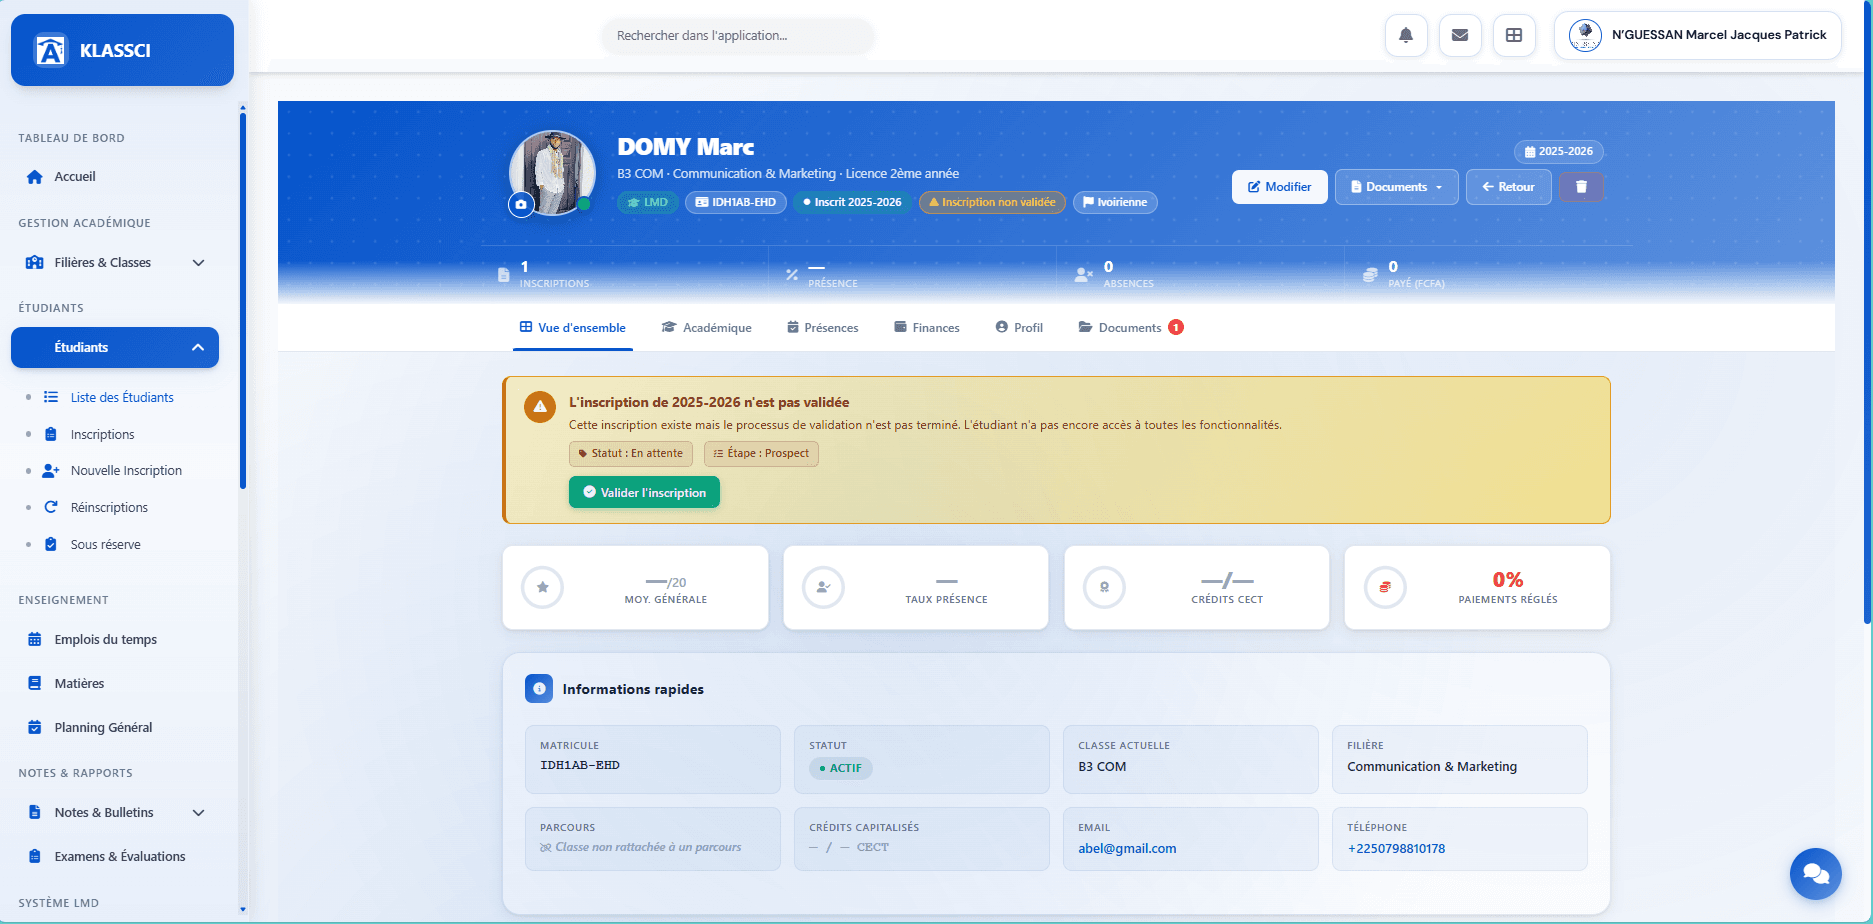Open the Documents tab with badge
The width and height of the screenshot is (1873, 924).
pyautogui.click(x=1131, y=328)
